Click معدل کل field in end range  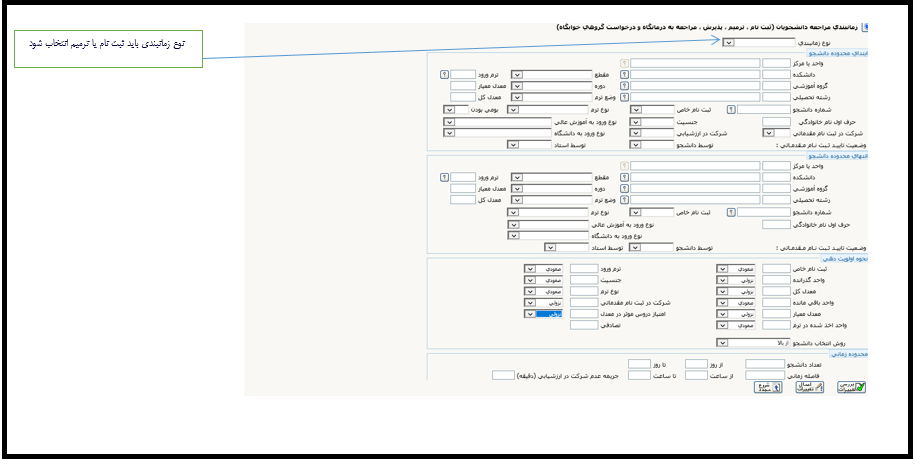point(463,200)
